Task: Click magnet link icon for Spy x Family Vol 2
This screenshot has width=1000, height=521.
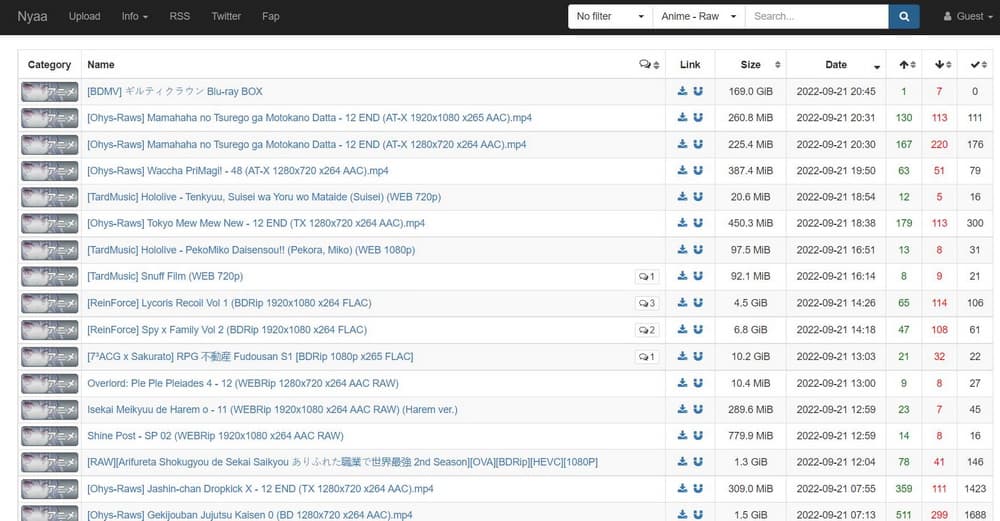Action: pos(697,330)
